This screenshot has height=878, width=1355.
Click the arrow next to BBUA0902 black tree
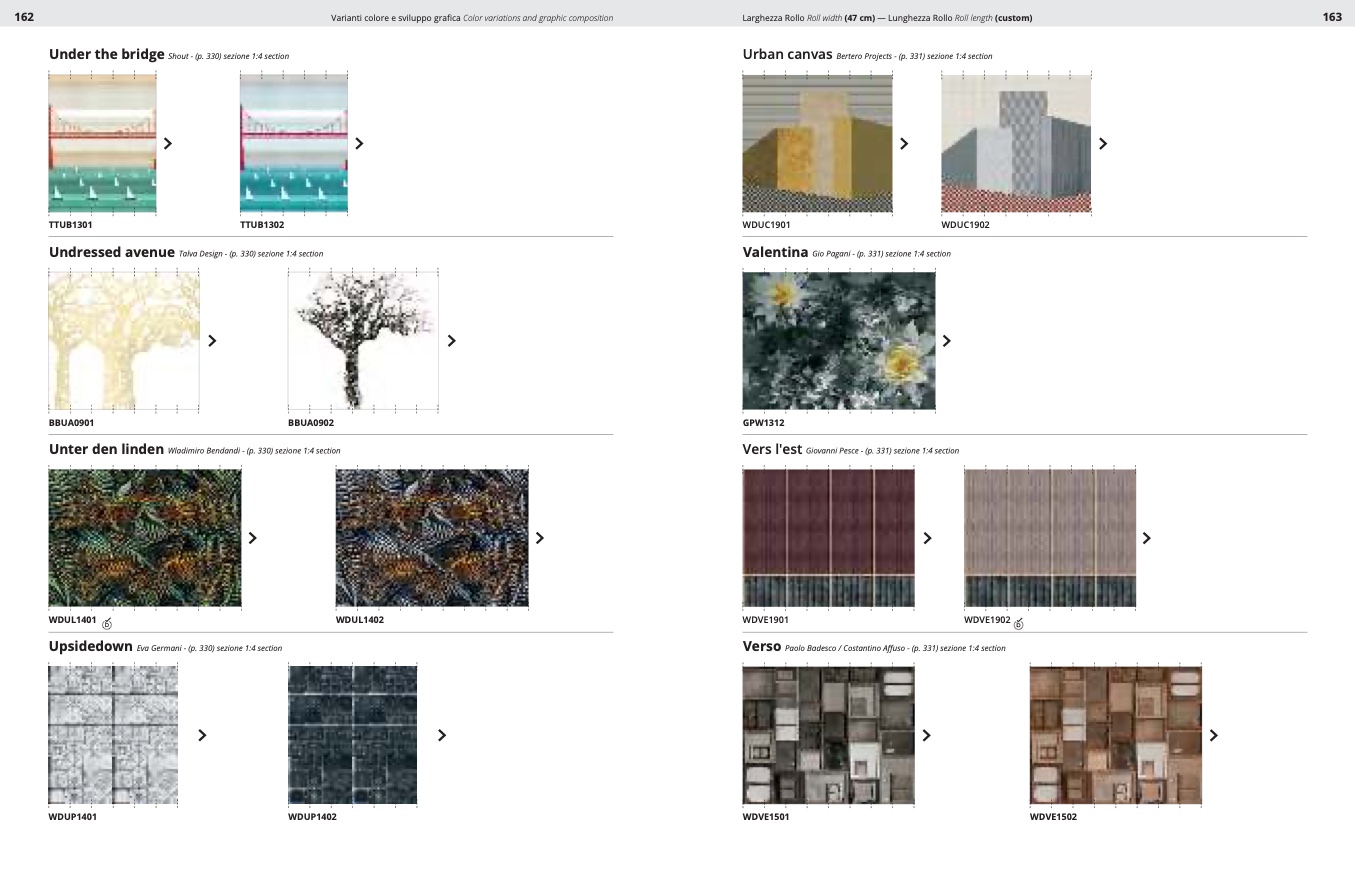click(x=452, y=341)
